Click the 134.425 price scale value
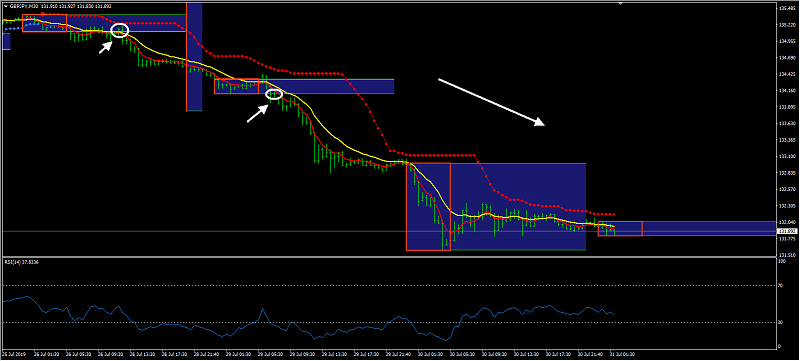800x361 pixels. [x=786, y=74]
